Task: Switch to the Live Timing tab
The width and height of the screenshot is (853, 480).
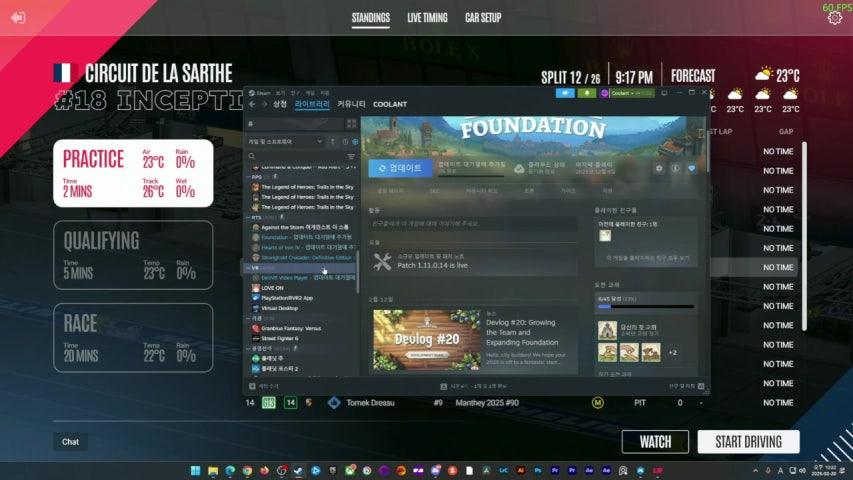Action: [x=427, y=18]
